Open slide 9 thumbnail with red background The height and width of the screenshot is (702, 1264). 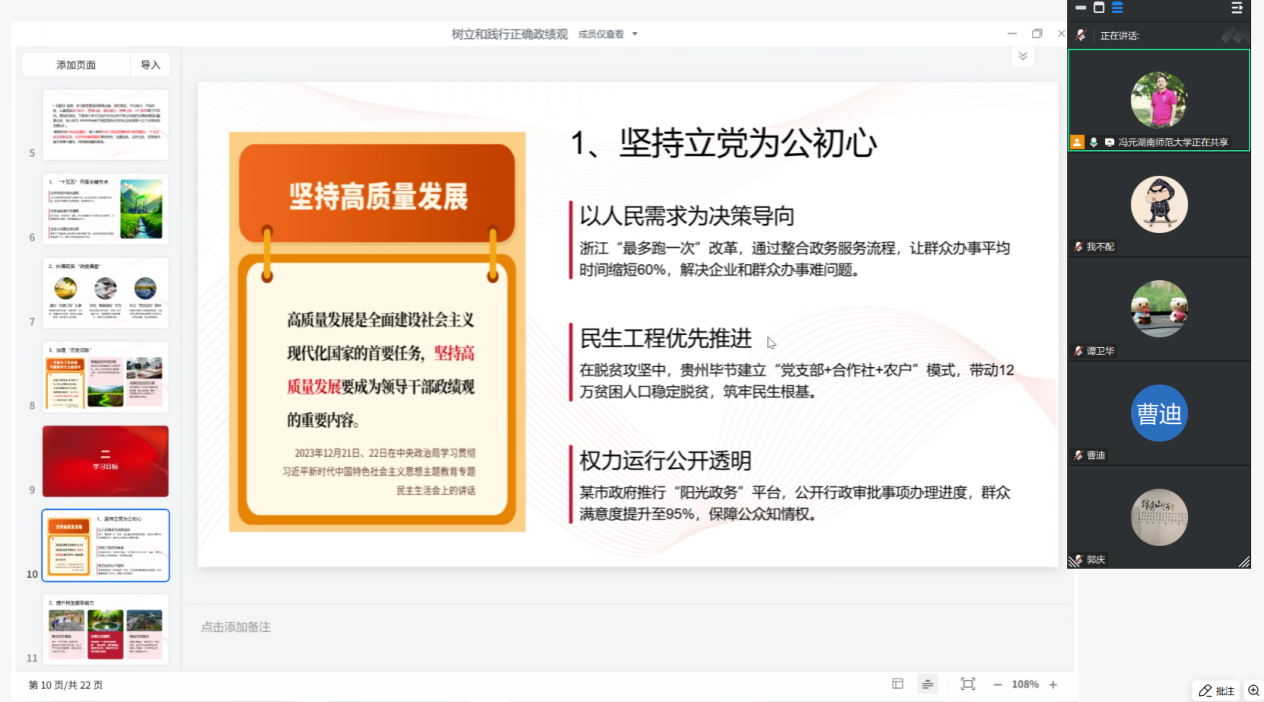click(x=105, y=461)
